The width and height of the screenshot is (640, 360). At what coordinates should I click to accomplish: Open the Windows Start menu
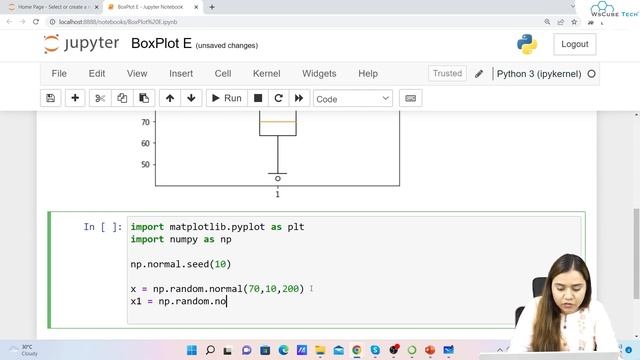point(192,350)
